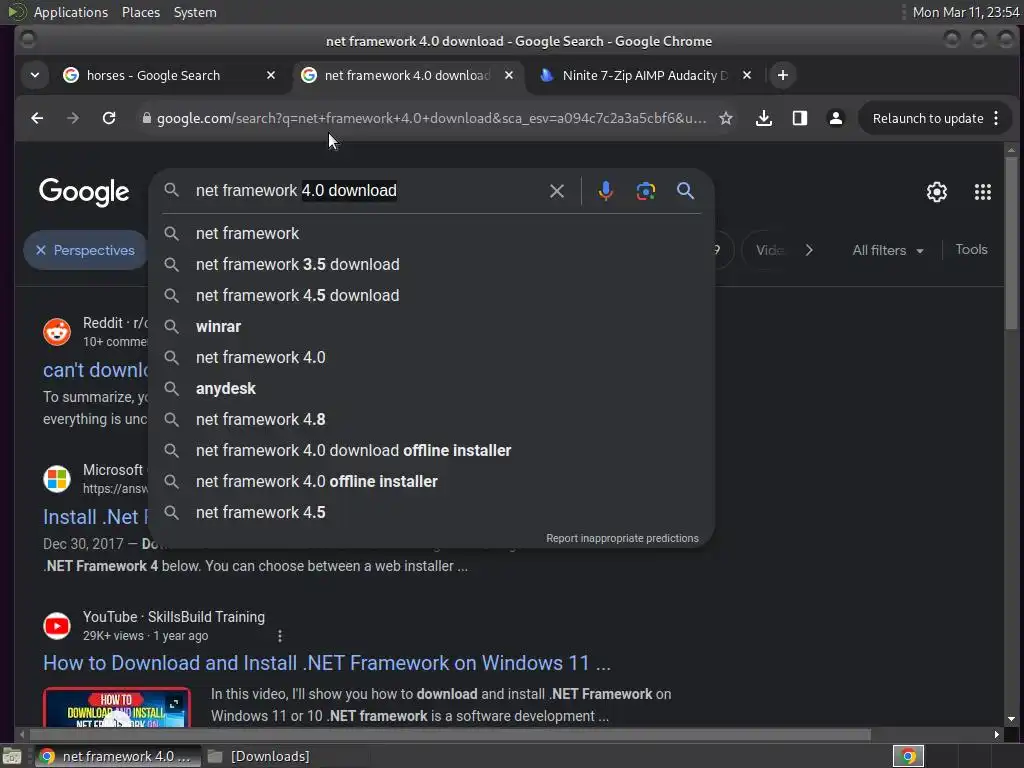Play the YouTube video thumbnail
Screen dimensions: 1024x768
(117, 708)
